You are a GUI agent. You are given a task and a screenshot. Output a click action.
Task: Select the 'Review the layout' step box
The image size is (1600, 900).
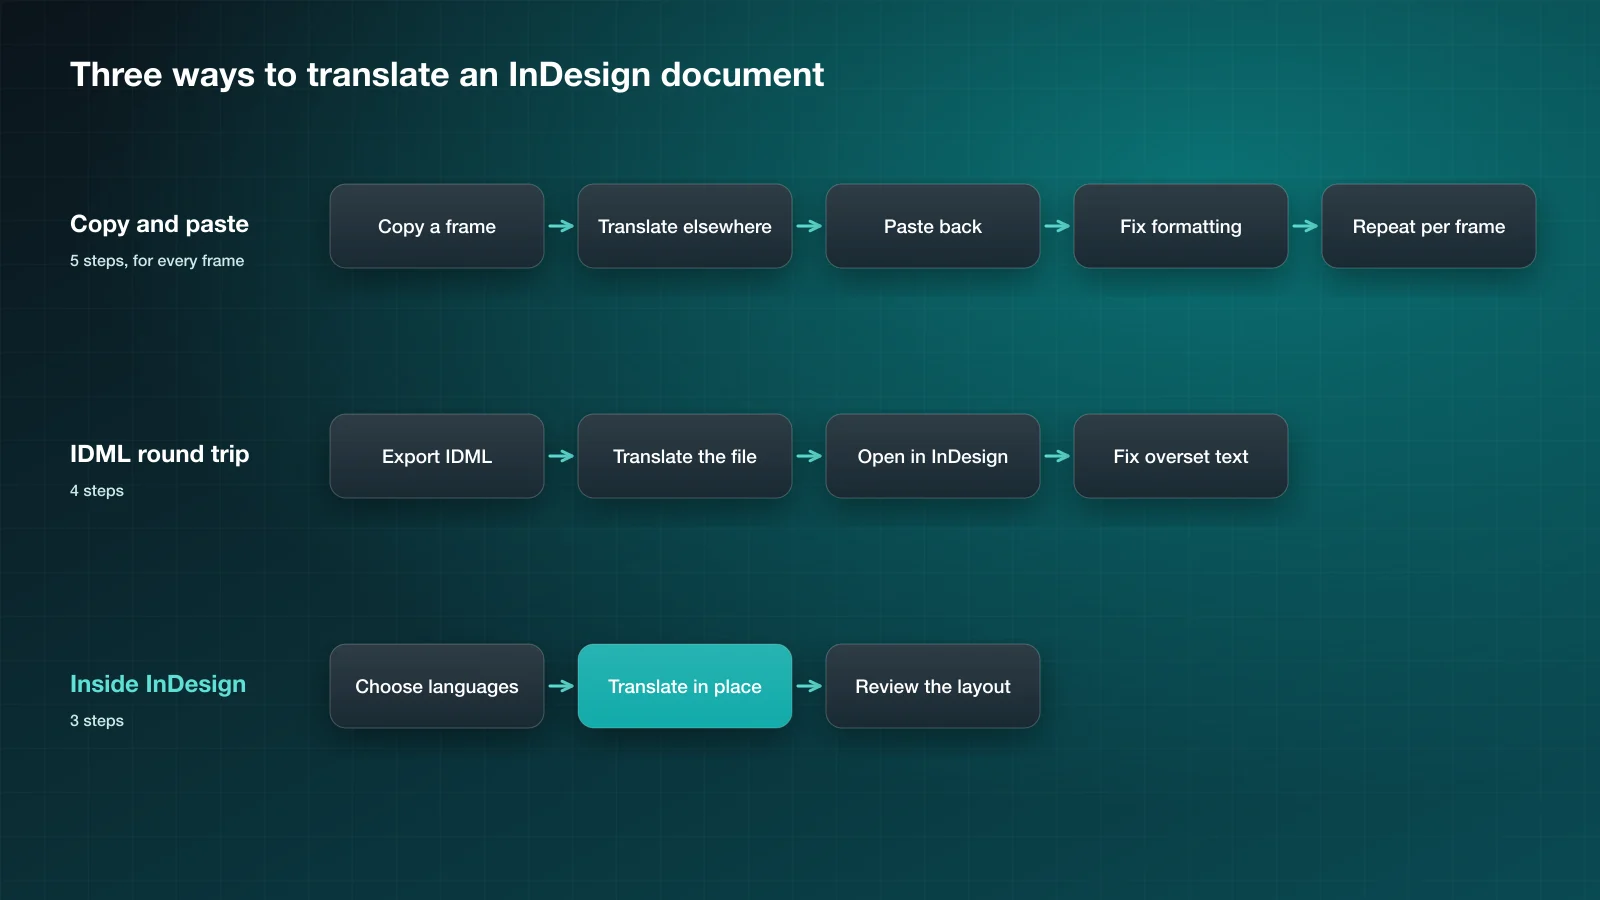(x=933, y=686)
